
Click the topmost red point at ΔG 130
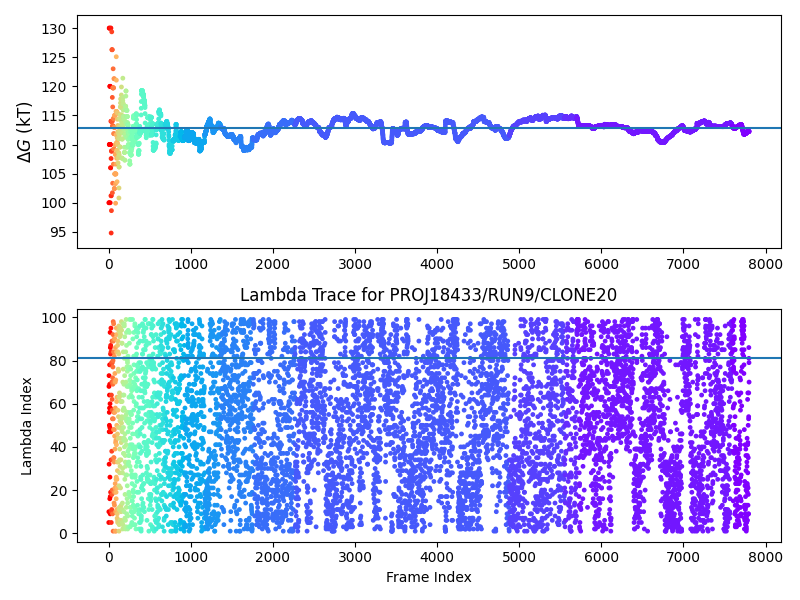pyautogui.click(x=109, y=28)
